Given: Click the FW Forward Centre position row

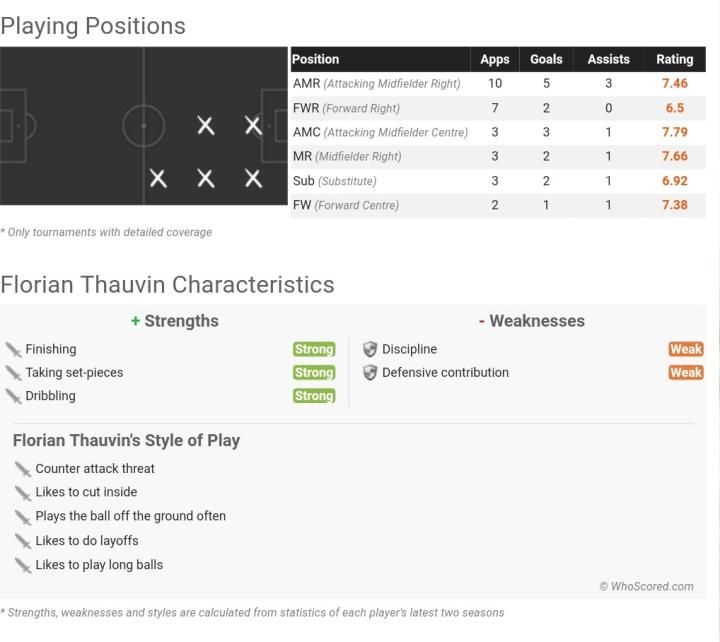Looking at the screenshot, I should [346, 205].
